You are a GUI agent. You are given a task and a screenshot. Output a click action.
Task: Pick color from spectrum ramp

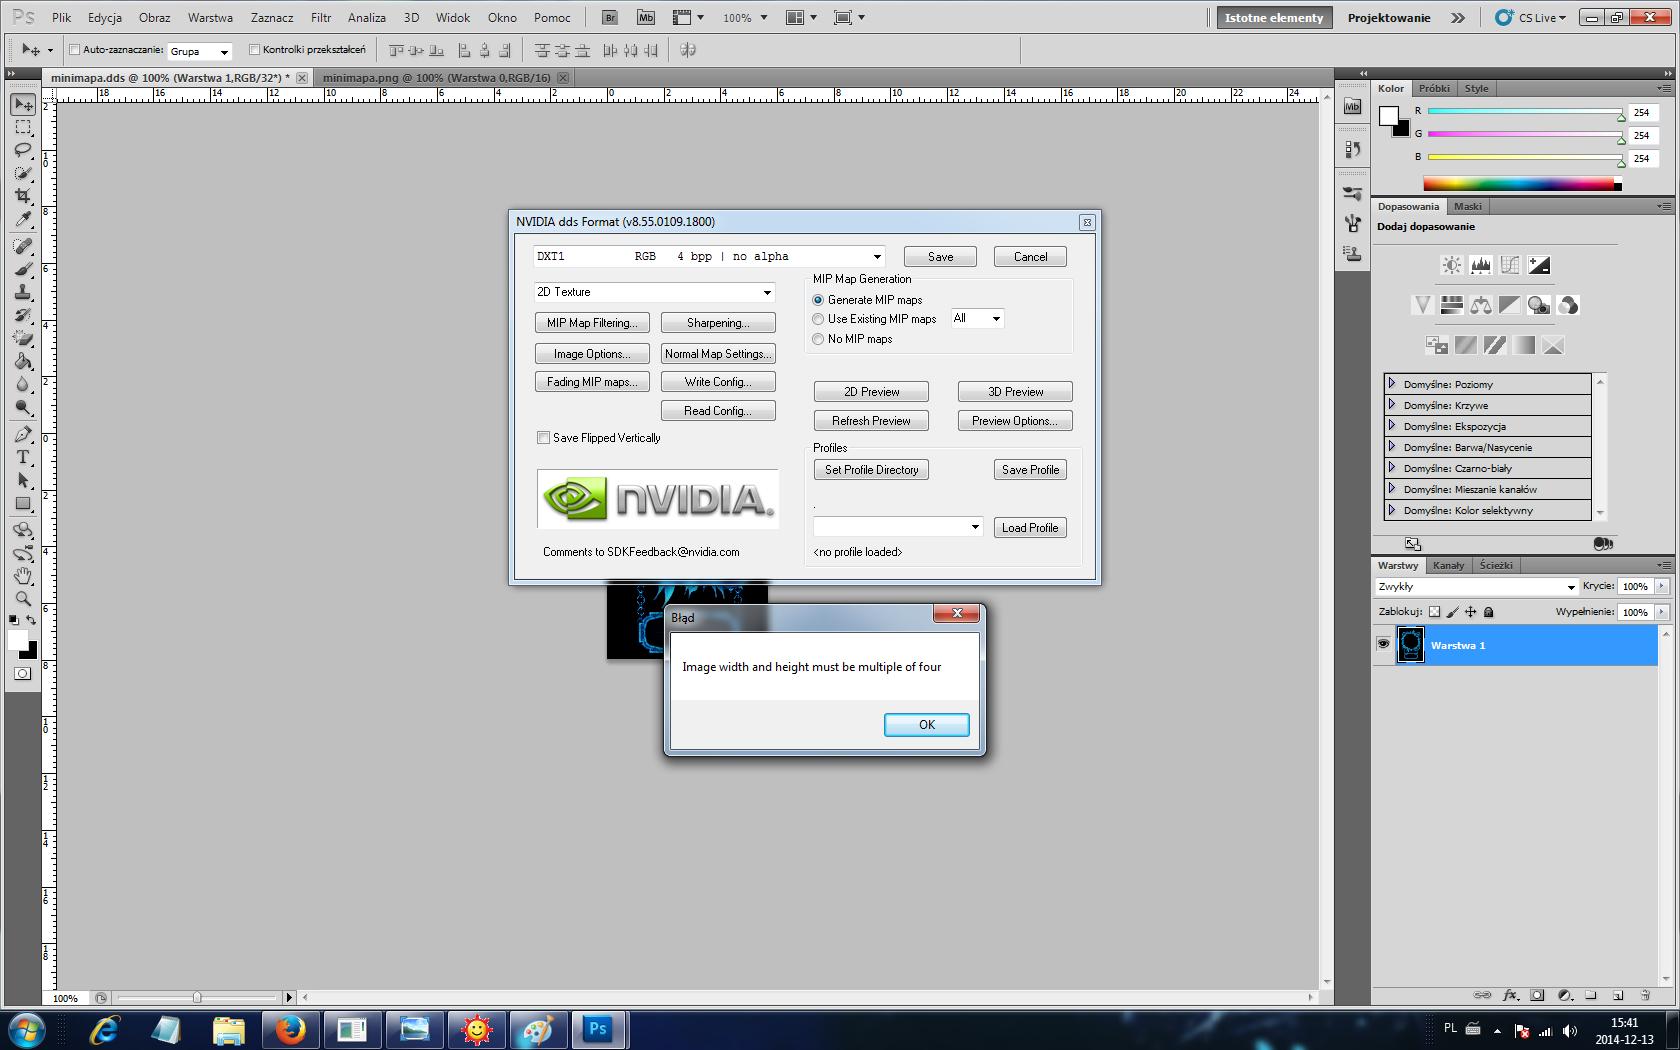pos(1522,184)
